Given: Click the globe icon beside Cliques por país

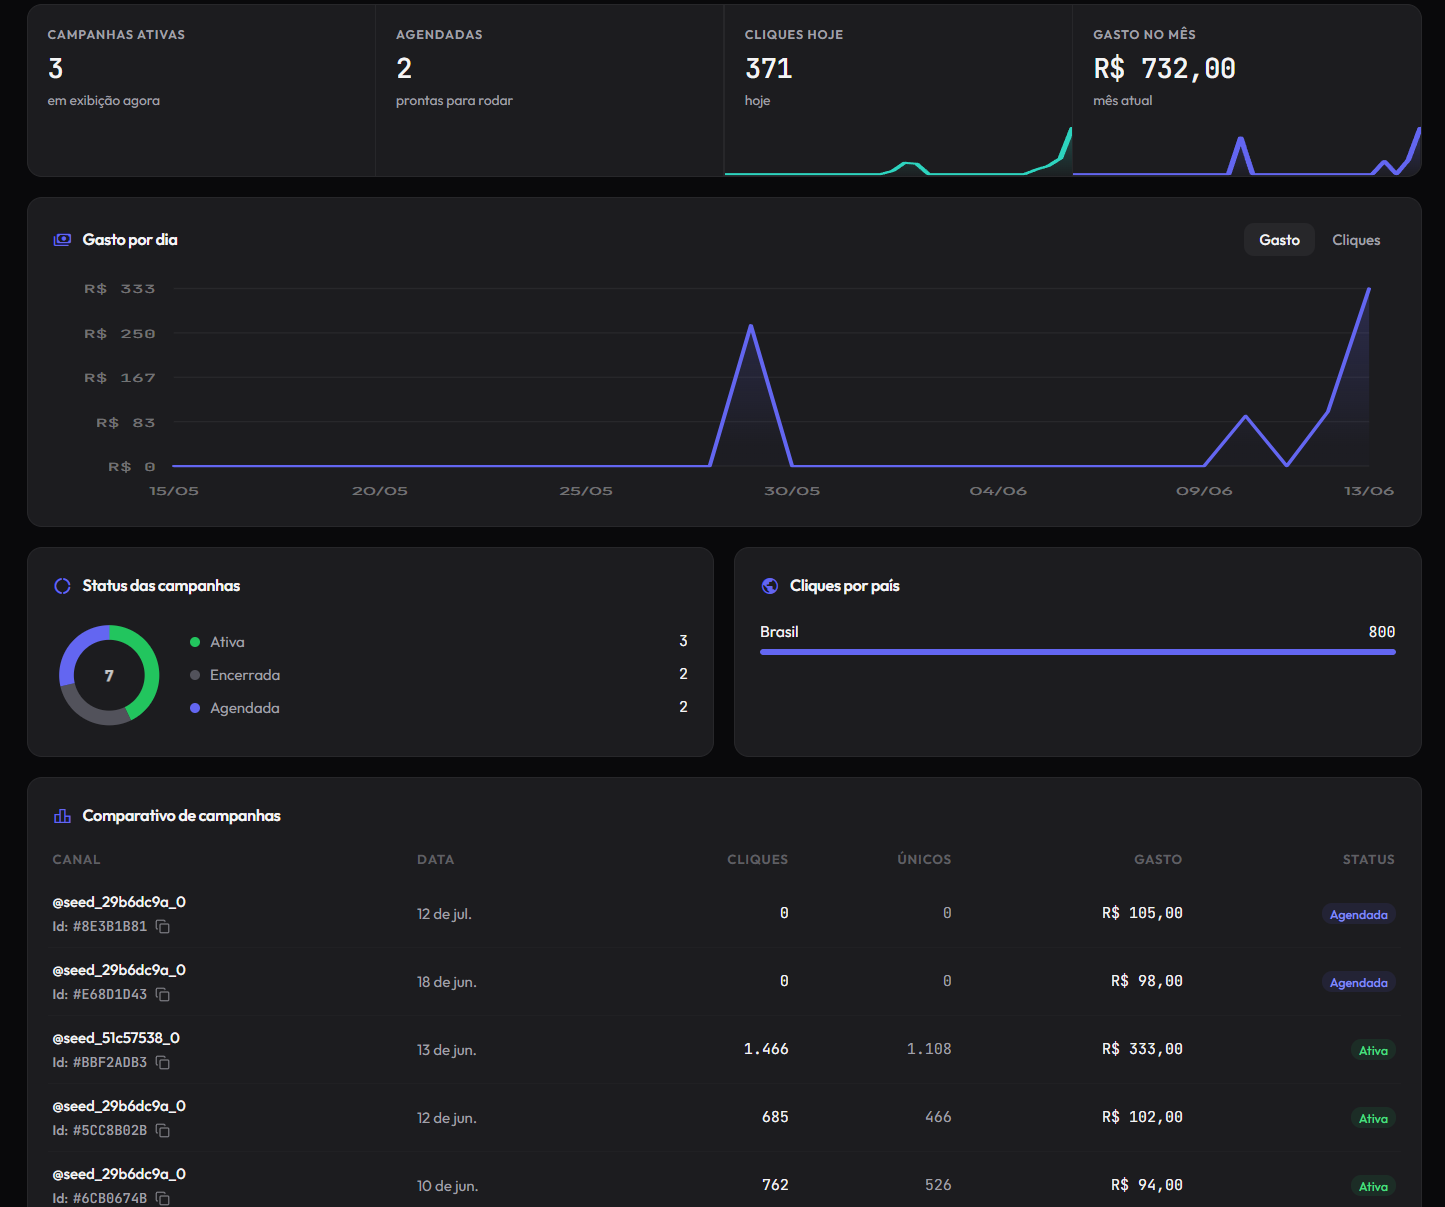Looking at the screenshot, I should coord(770,586).
